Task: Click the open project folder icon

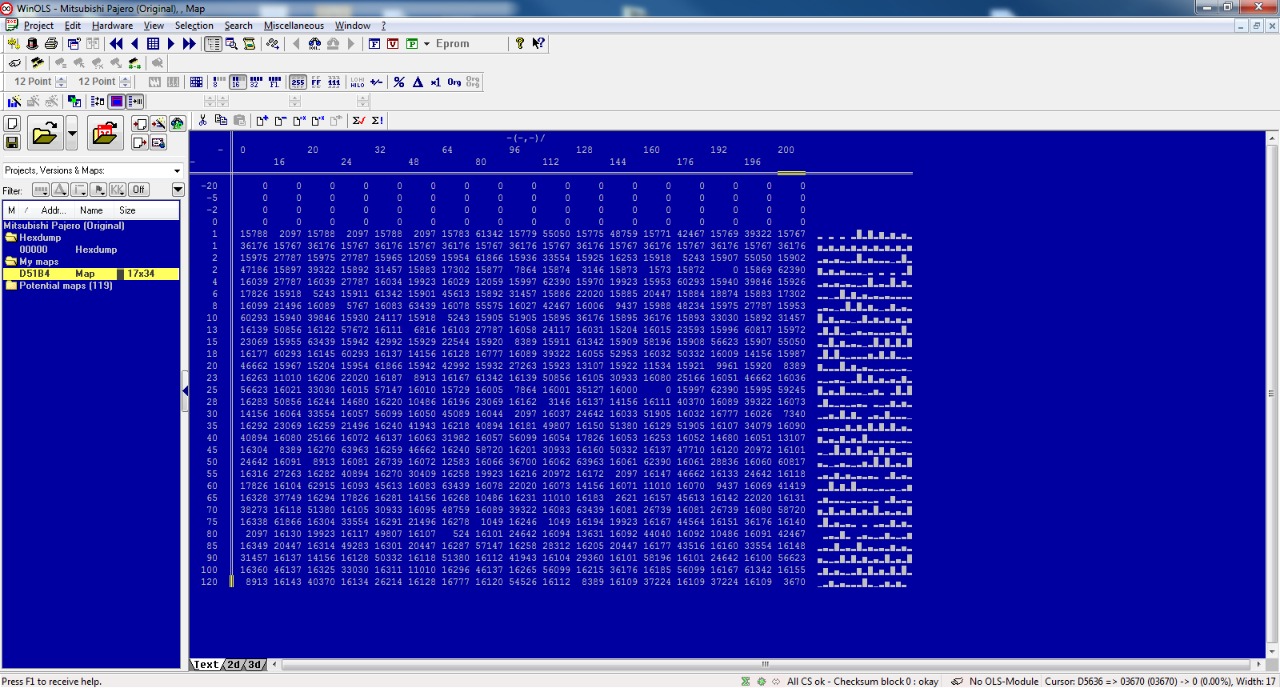Action: (x=44, y=133)
